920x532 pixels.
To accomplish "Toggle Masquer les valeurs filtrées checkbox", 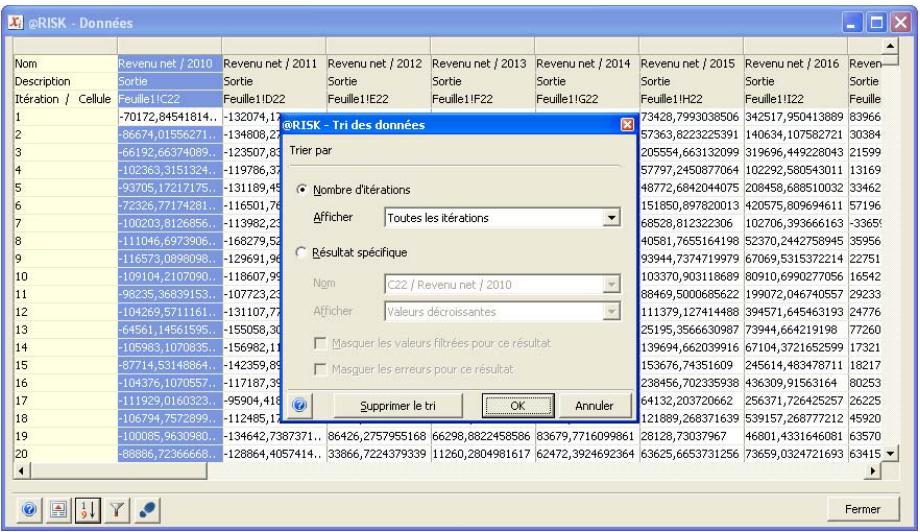I will (321, 345).
